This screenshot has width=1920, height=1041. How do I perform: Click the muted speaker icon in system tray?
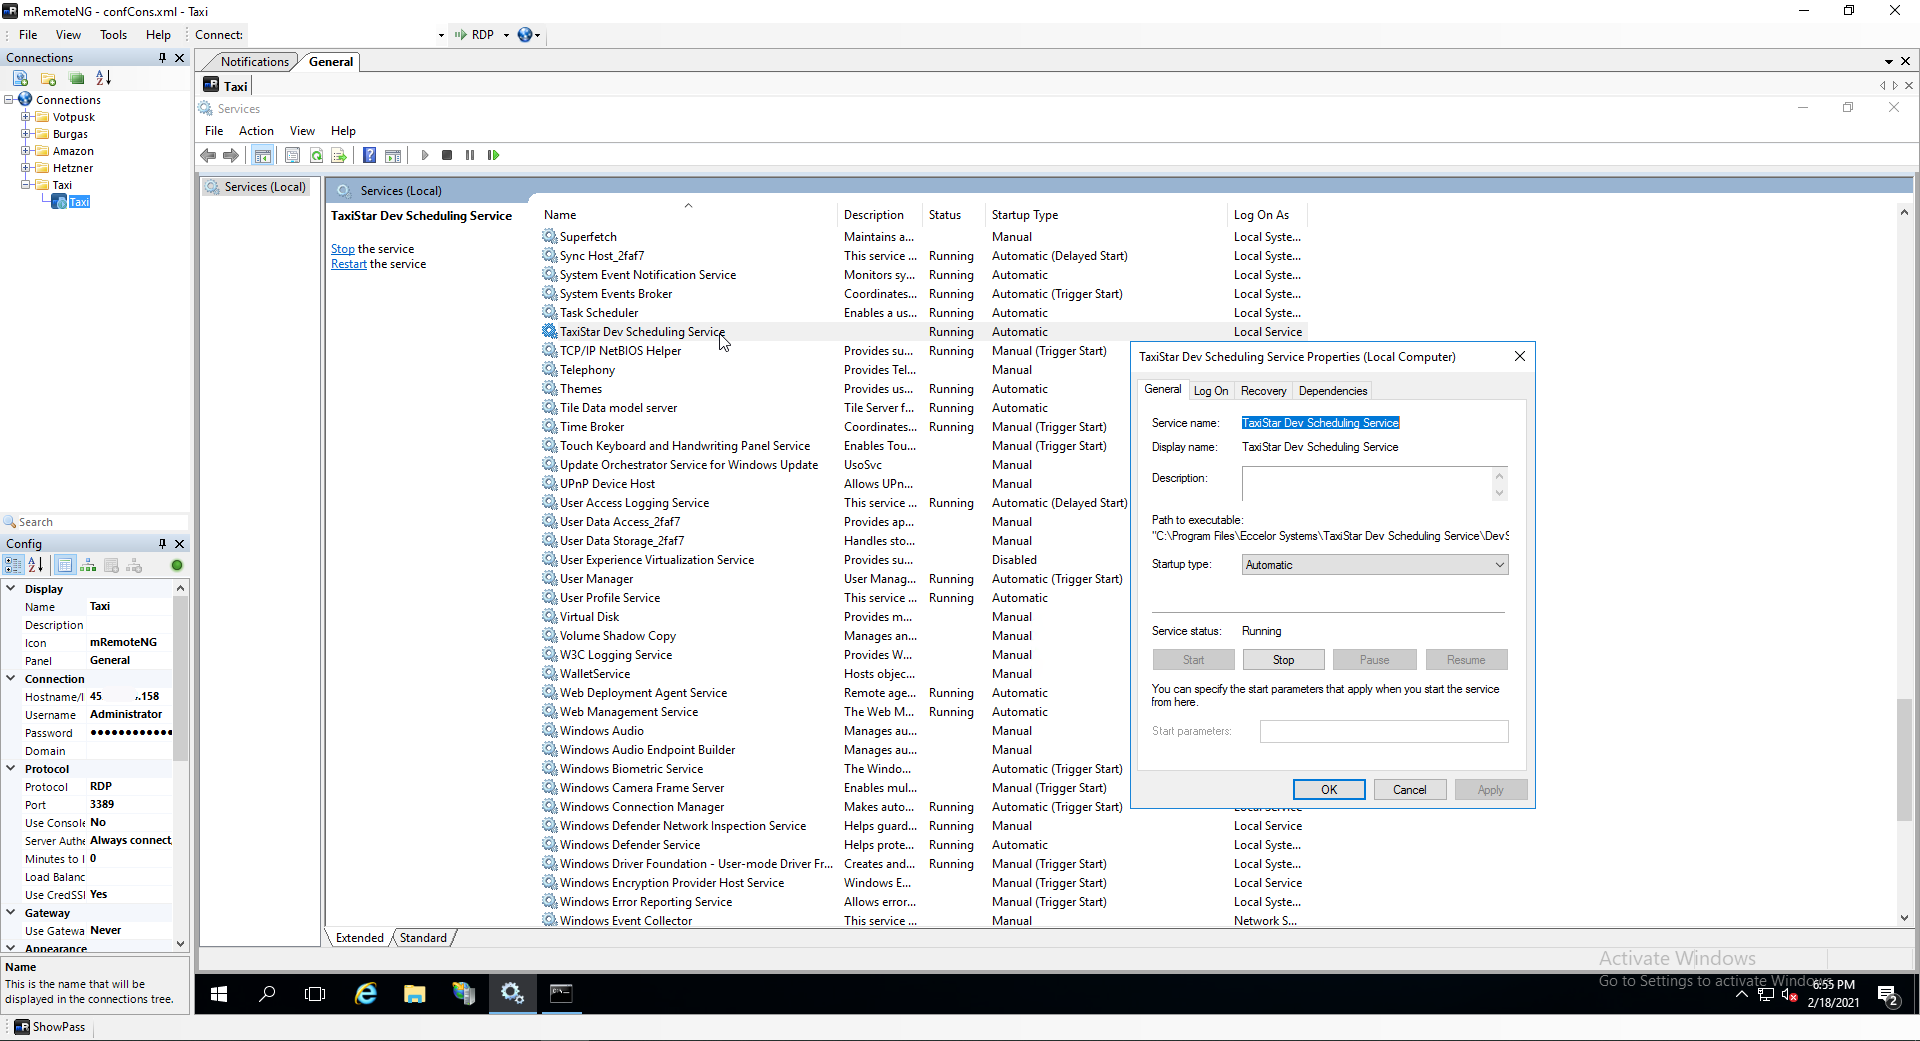coord(1790,995)
